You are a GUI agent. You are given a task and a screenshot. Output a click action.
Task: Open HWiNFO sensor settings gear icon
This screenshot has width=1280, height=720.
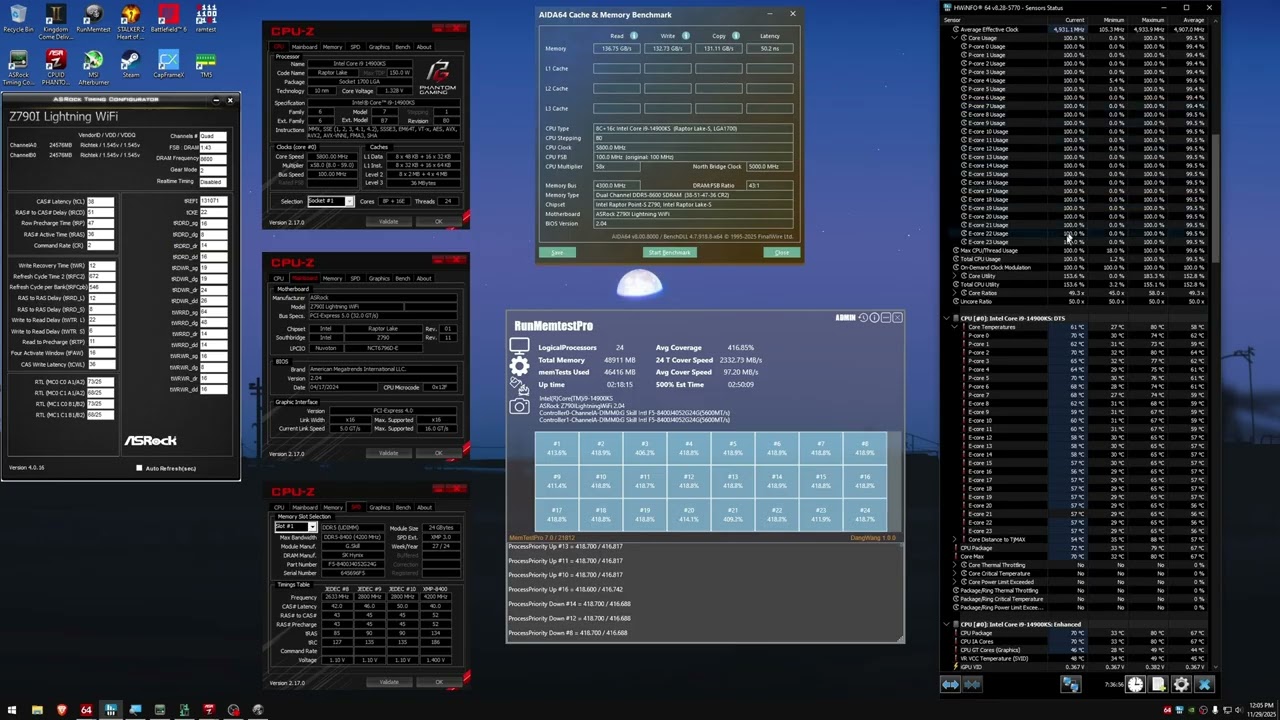tap(1181, 684)
